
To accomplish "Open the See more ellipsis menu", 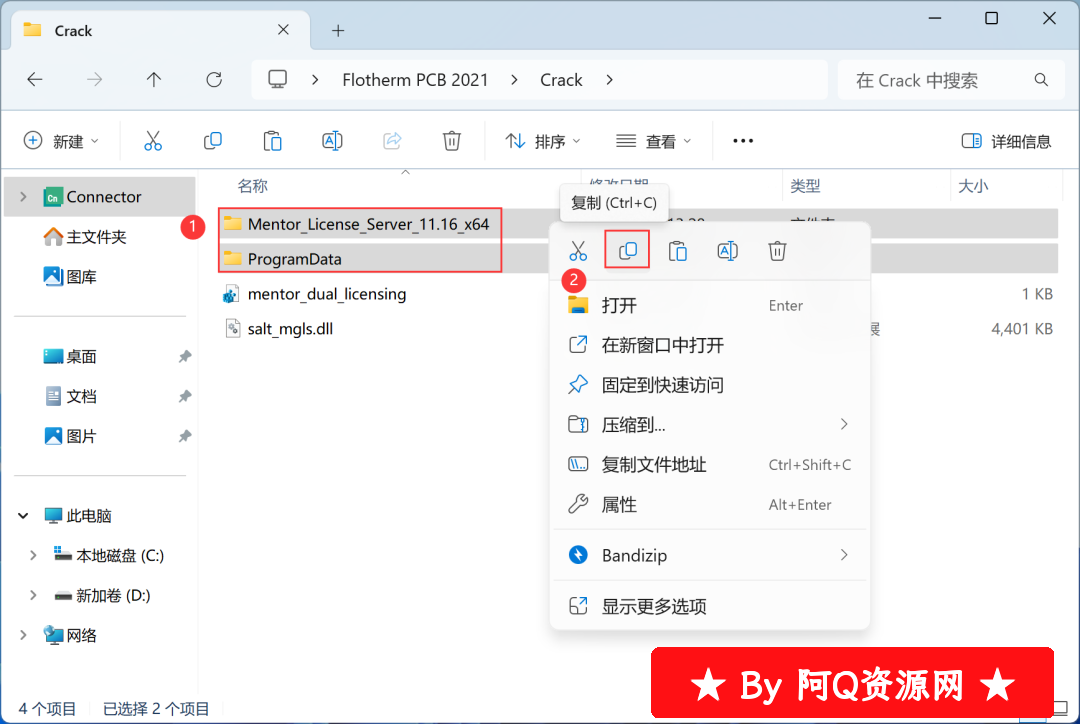I will 743,141.
